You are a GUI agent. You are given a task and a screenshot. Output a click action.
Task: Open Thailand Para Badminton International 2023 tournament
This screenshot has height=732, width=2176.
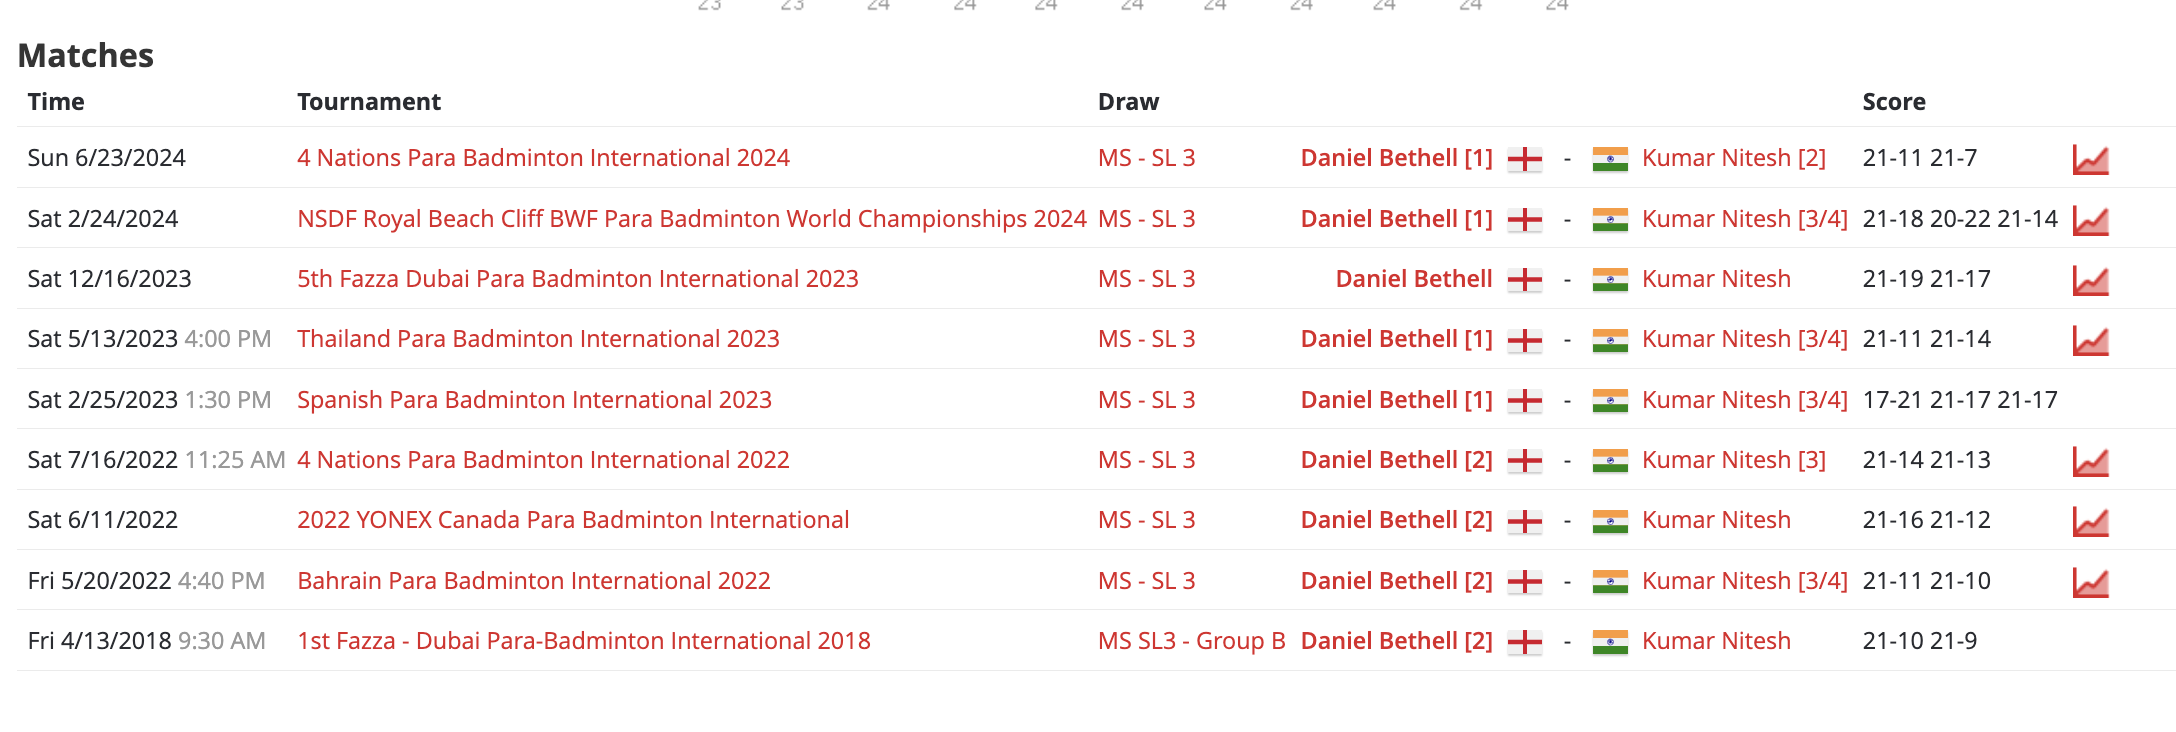[x=538, y=339]
